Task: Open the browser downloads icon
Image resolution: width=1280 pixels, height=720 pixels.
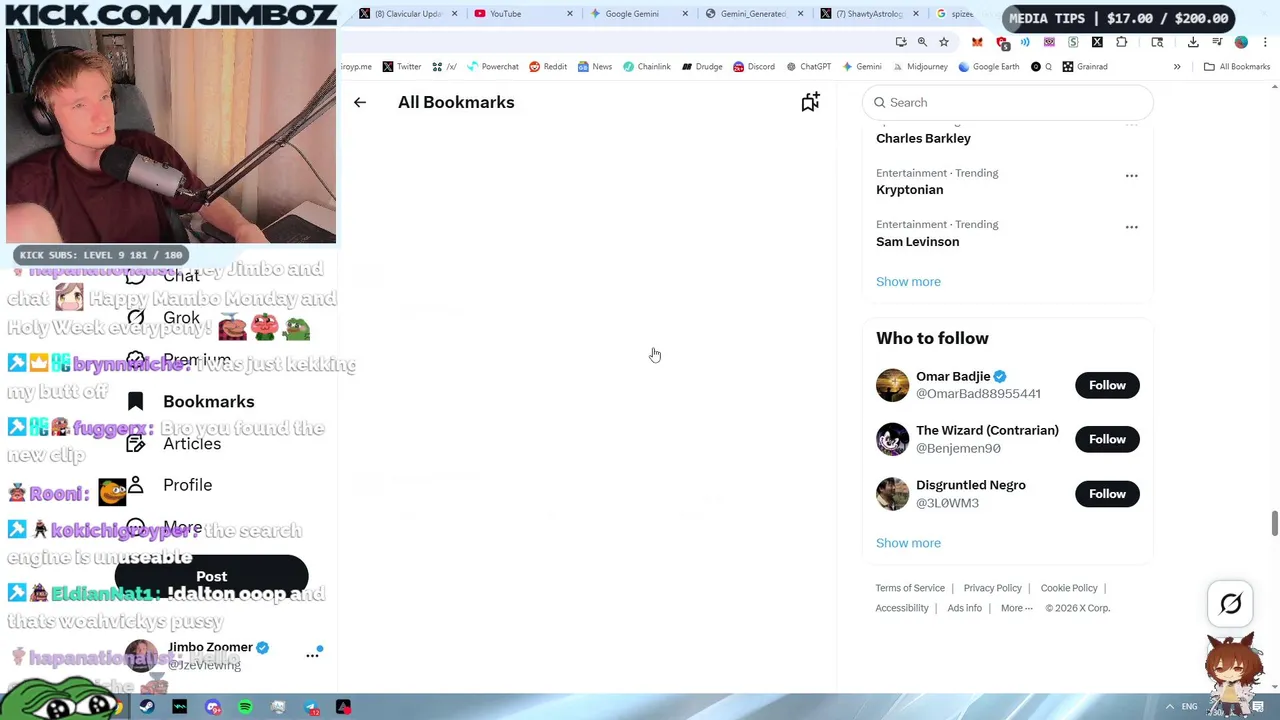Action: tap(1193, 42)
